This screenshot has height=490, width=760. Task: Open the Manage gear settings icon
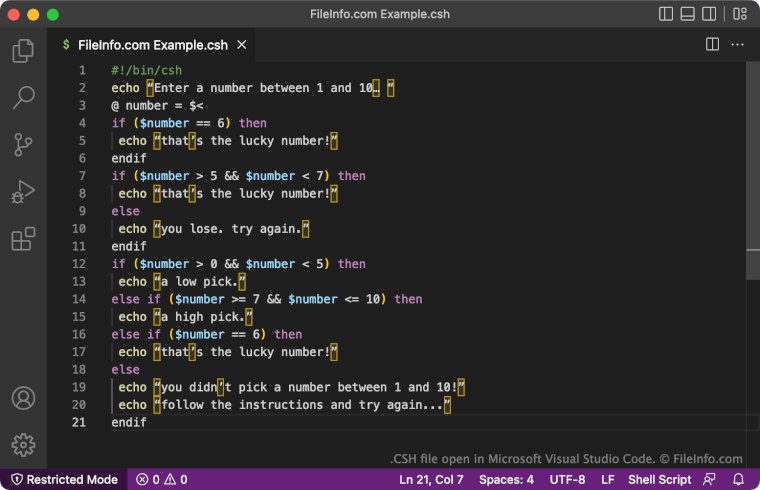click(x=23, y=444)
